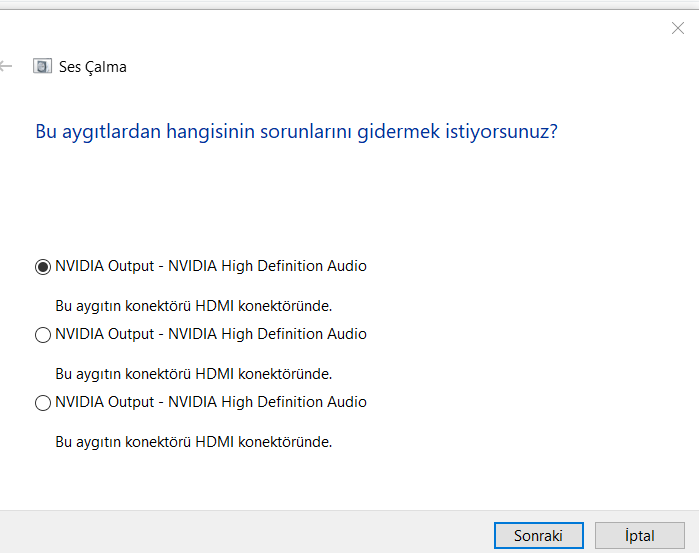Viewport: 699px width, 553px height.
Task: Click the Sonraki button
Action: (x=538, y=536)
